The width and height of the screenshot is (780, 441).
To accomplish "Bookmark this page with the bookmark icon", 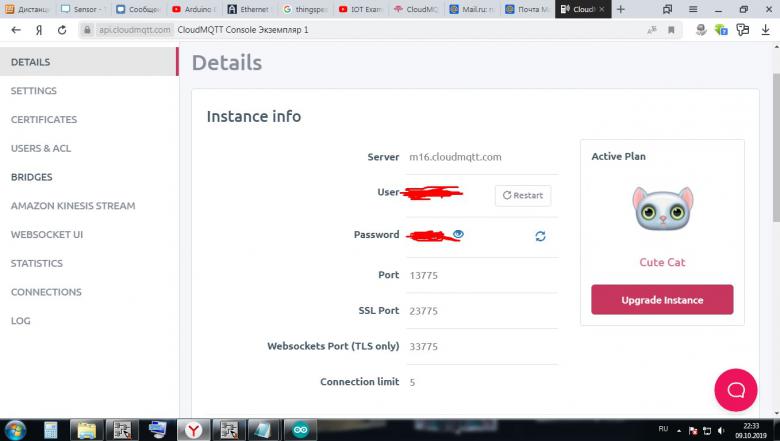I will click(671, 30).
